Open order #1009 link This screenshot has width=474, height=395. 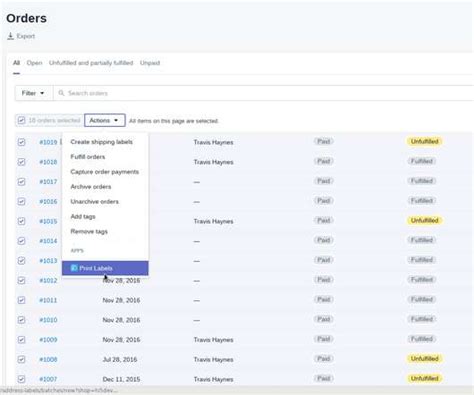[48, 340]
